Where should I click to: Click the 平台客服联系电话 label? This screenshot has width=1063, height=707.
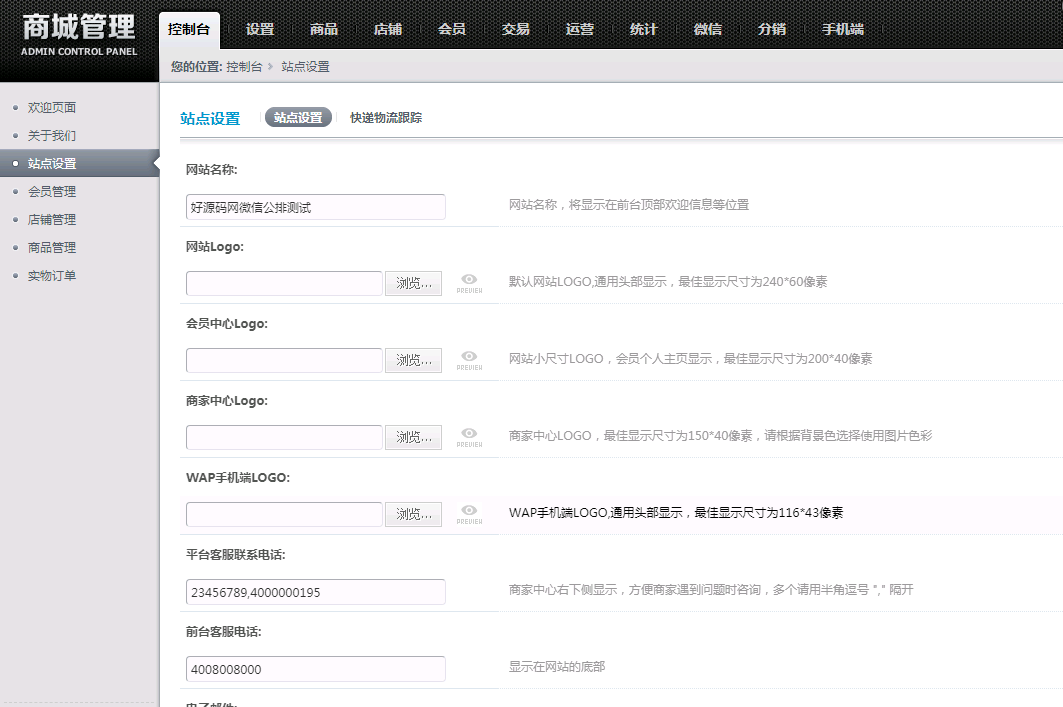pyautogui.click(x=236, y=554)
